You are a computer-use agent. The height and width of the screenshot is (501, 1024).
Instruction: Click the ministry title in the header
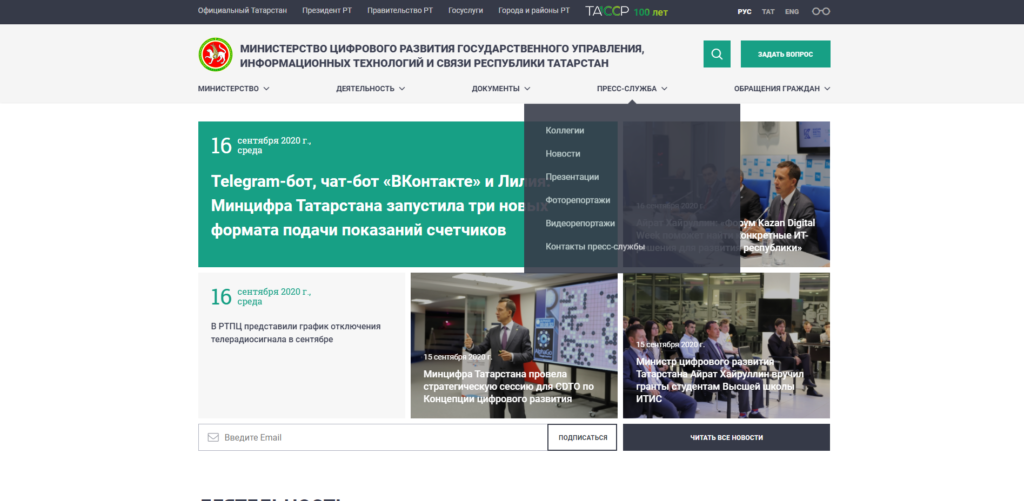[442, 56]
